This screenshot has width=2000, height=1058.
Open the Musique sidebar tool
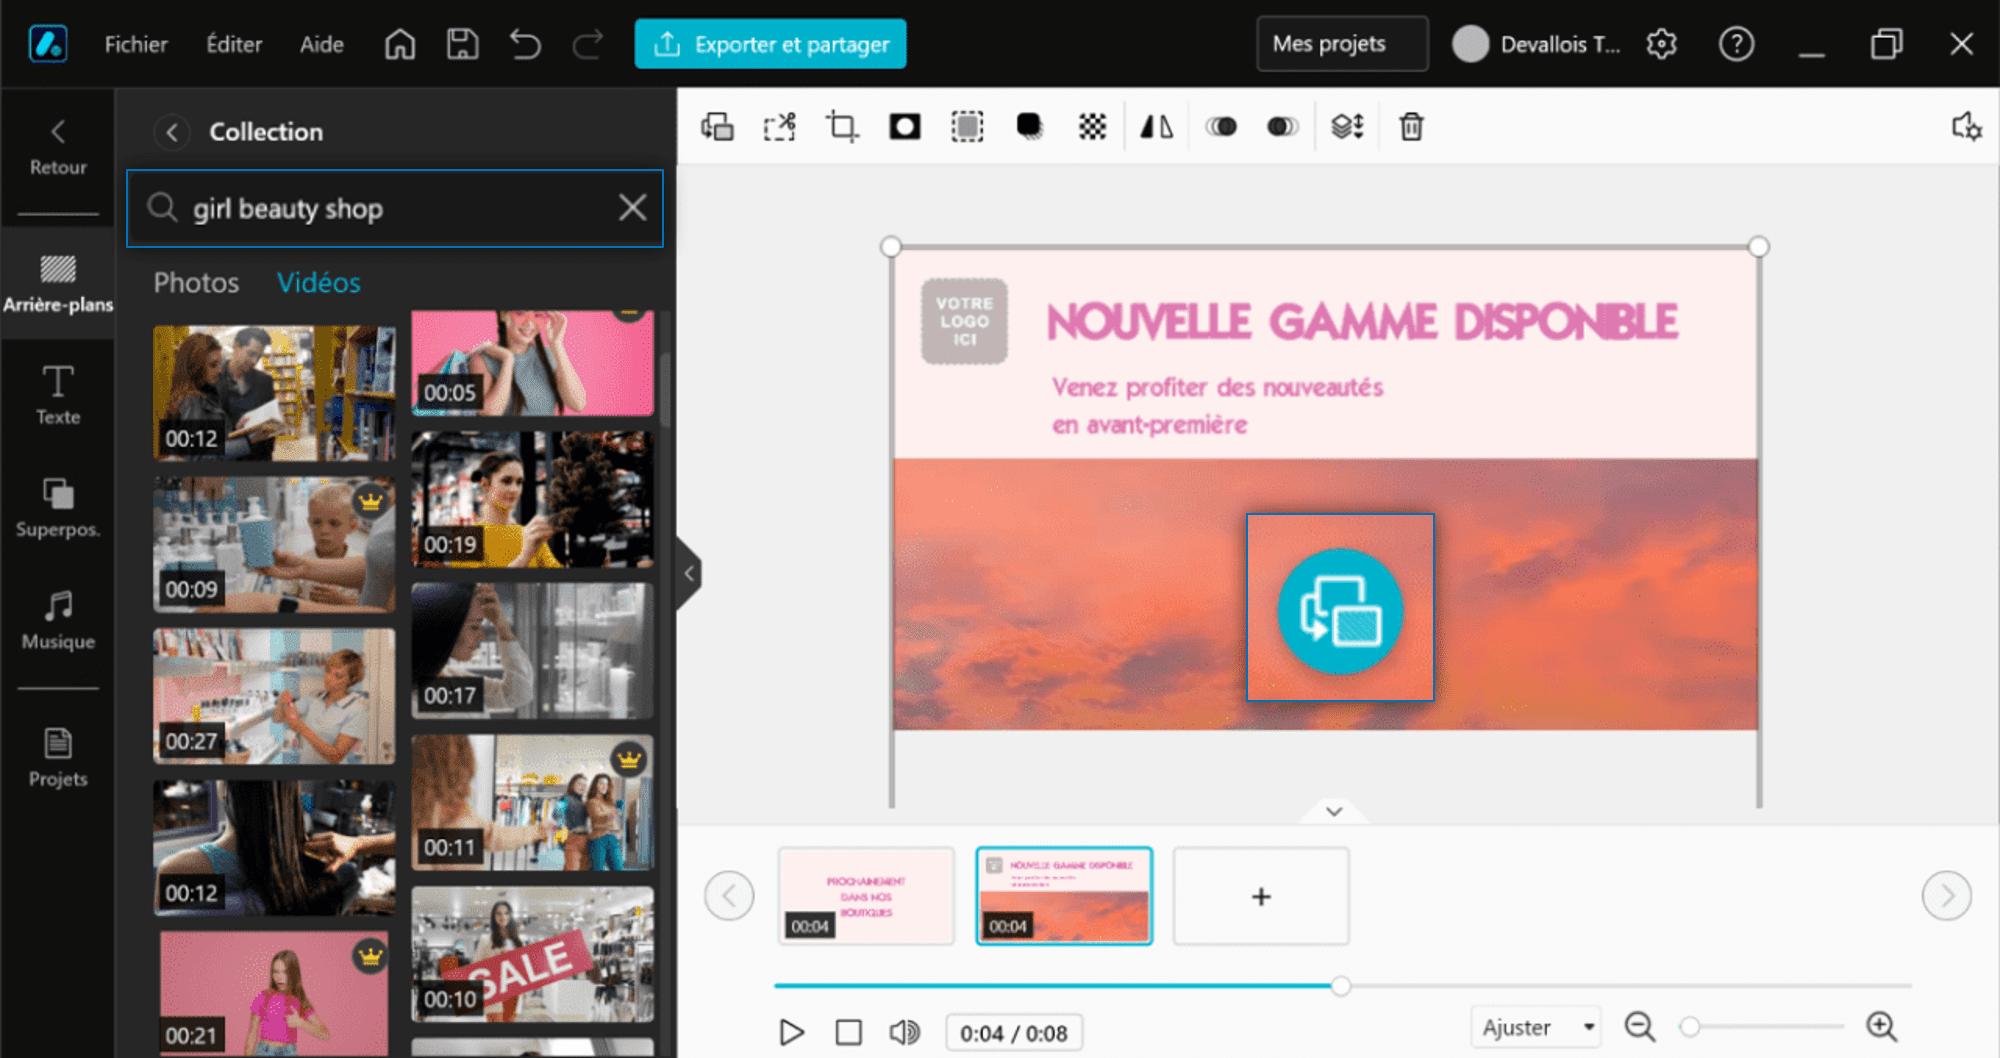58,620
